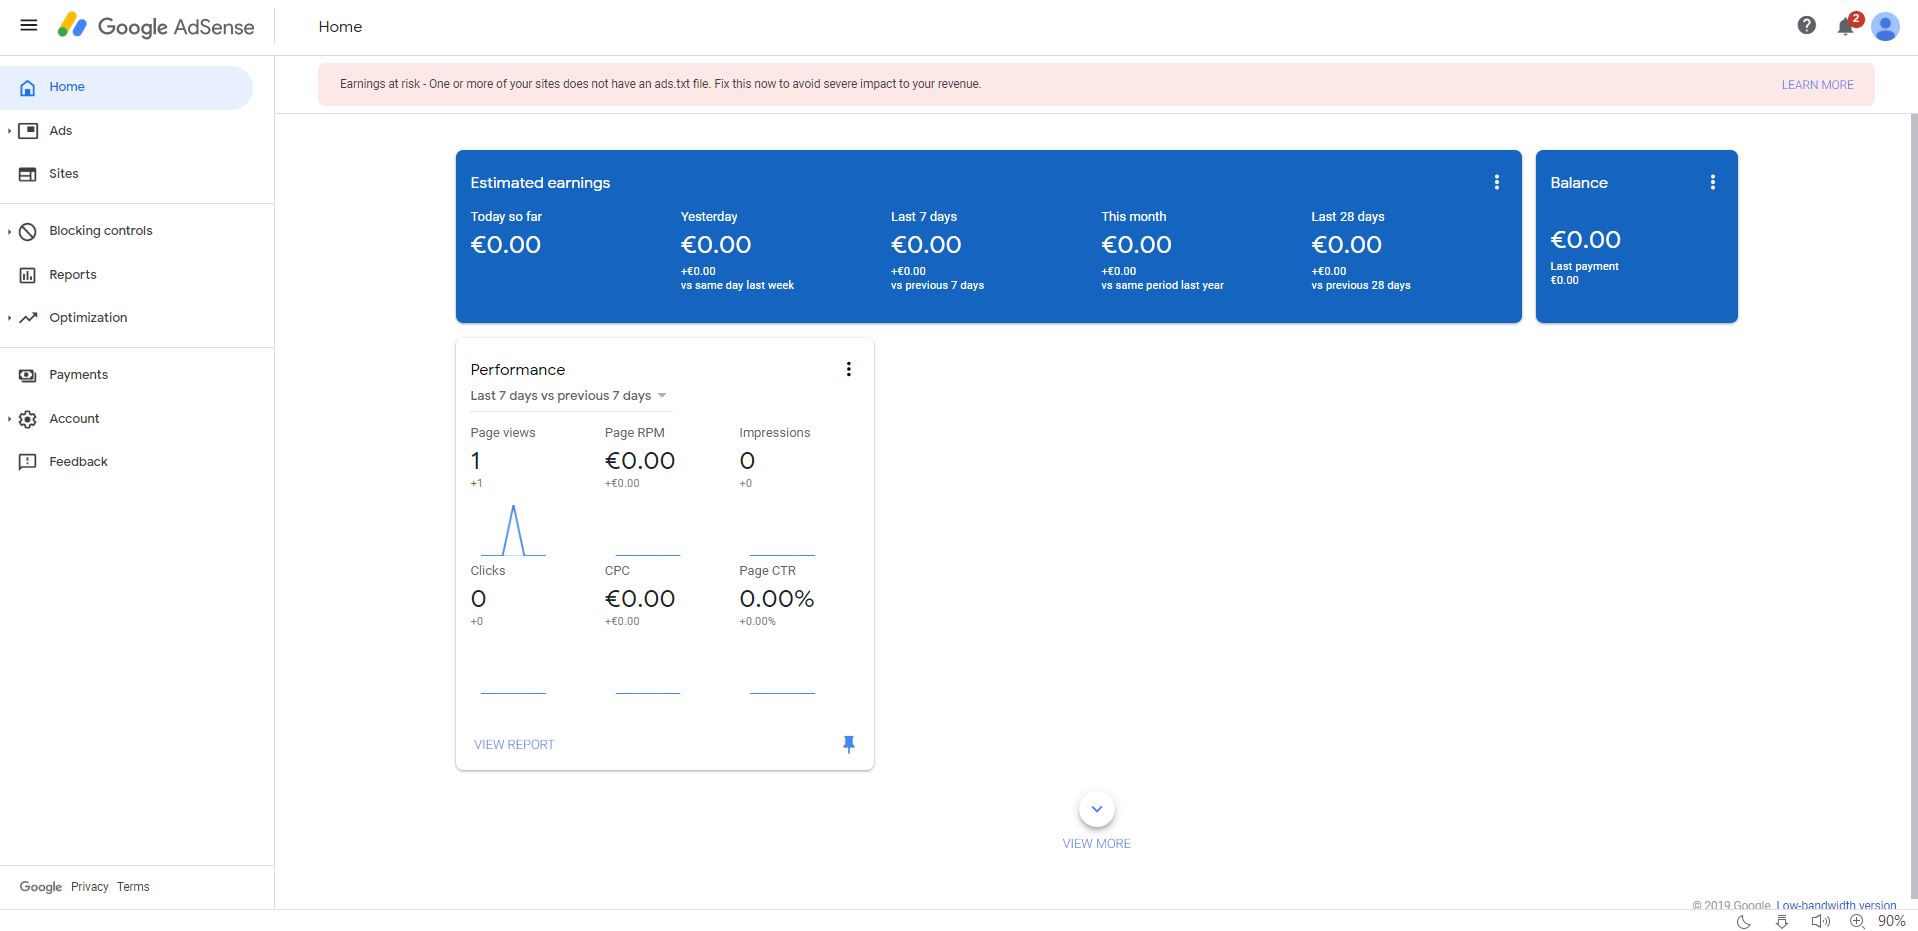Click the Reports chart icon
The width and height of the screenshot is (1918, 931).
click(28, 275)
